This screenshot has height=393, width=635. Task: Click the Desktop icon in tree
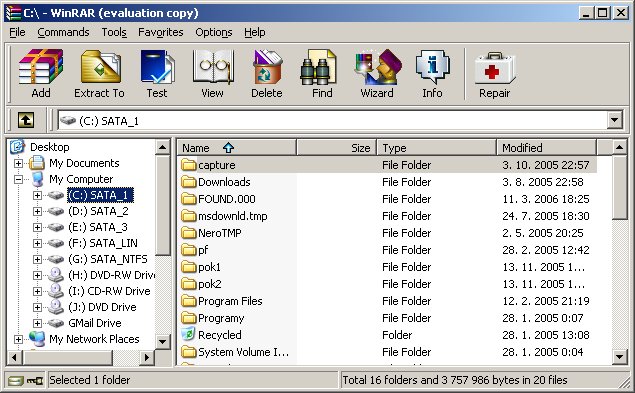coord(17,147)
